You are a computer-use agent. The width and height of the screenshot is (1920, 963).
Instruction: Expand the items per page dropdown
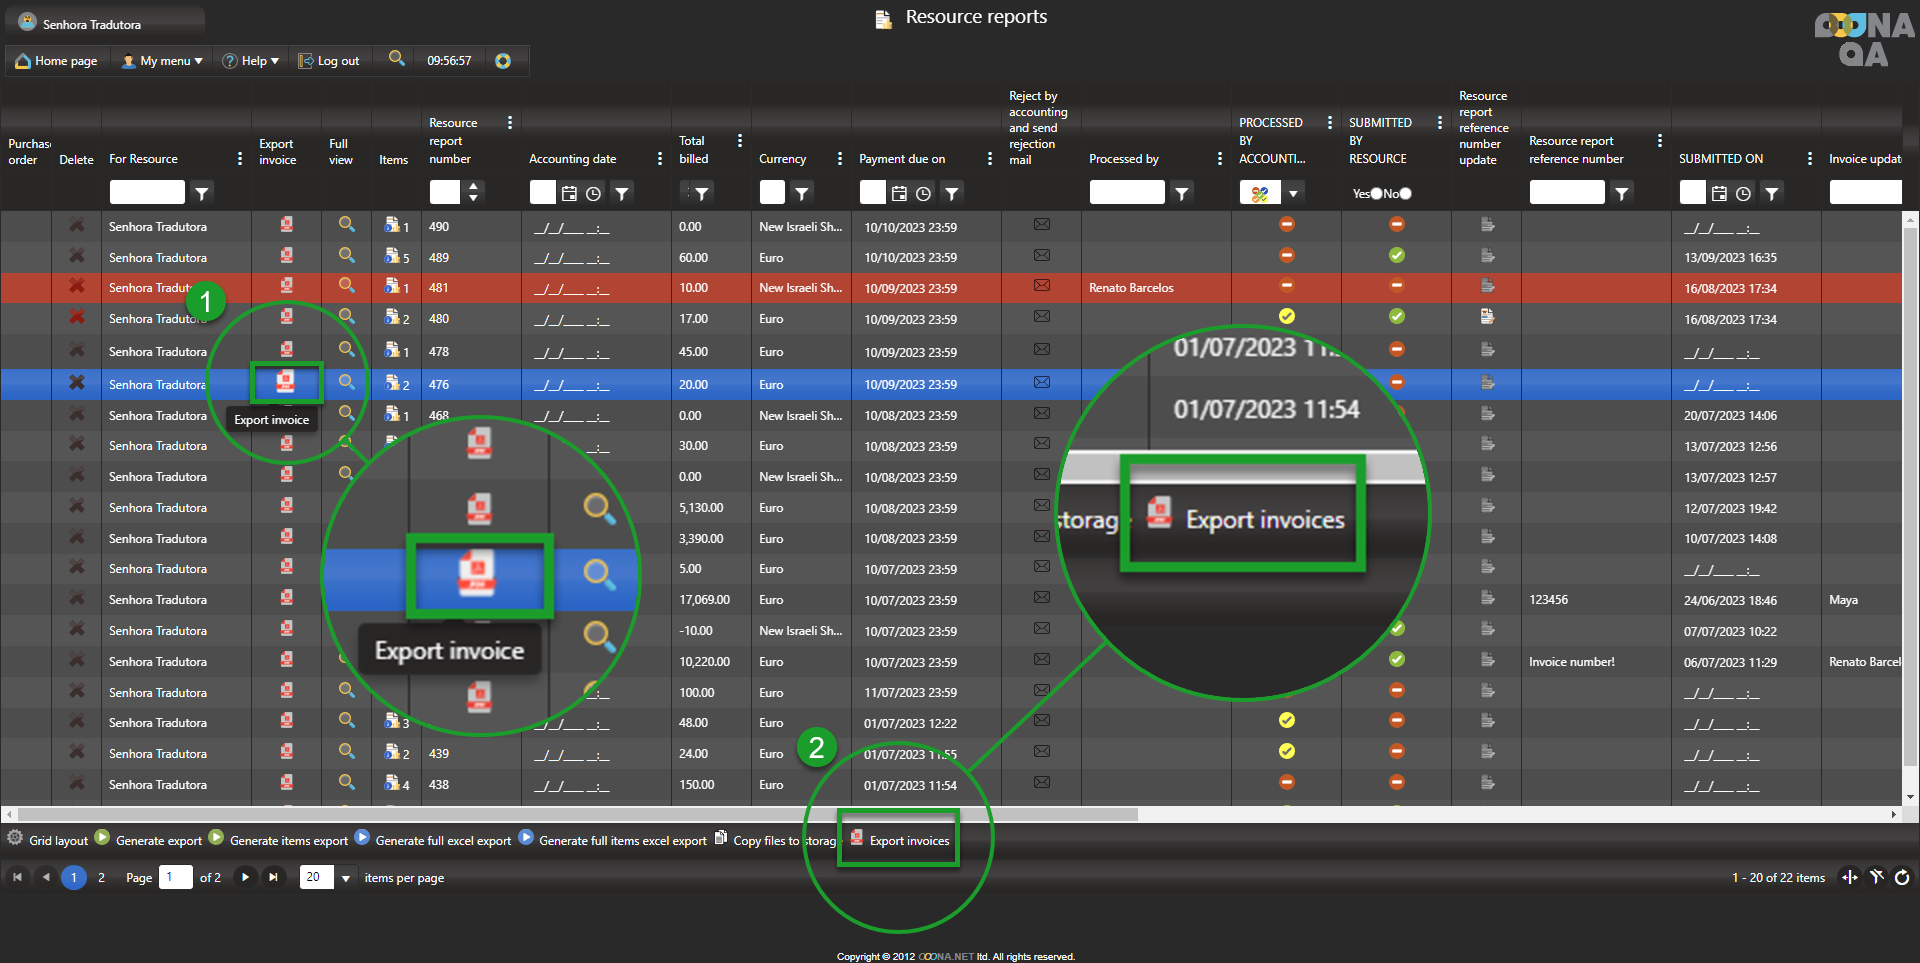click(346, 878)
